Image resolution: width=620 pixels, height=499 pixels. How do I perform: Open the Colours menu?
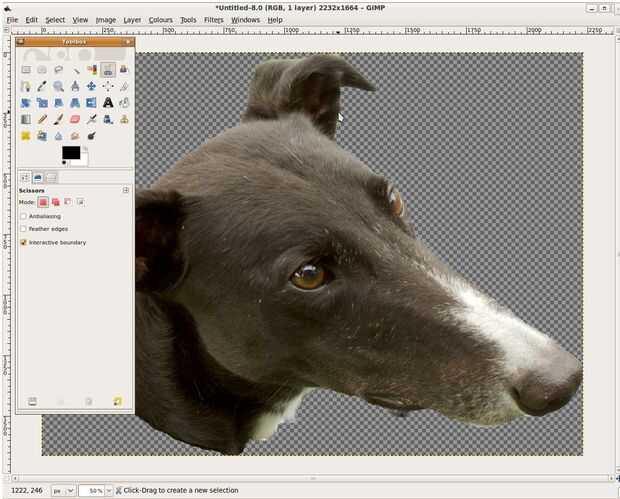[161, 20]
